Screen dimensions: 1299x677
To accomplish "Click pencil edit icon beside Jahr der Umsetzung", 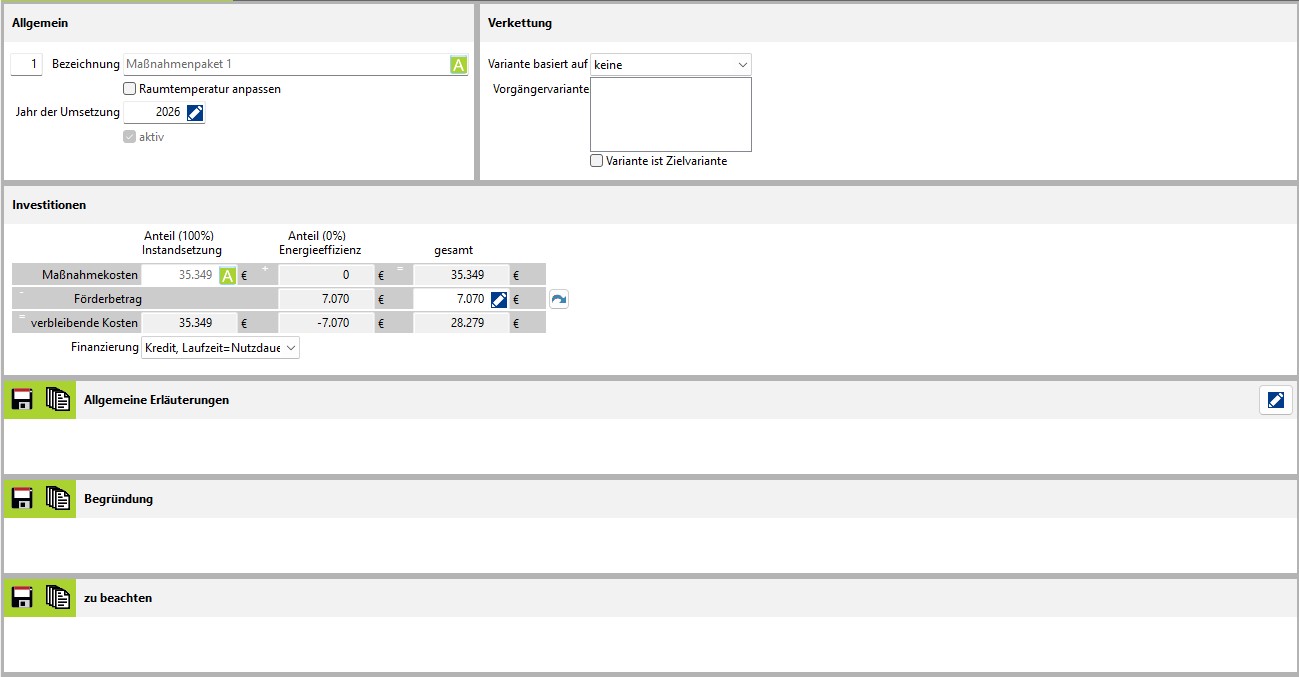I will pyautogui.click(x=195, y=113).
